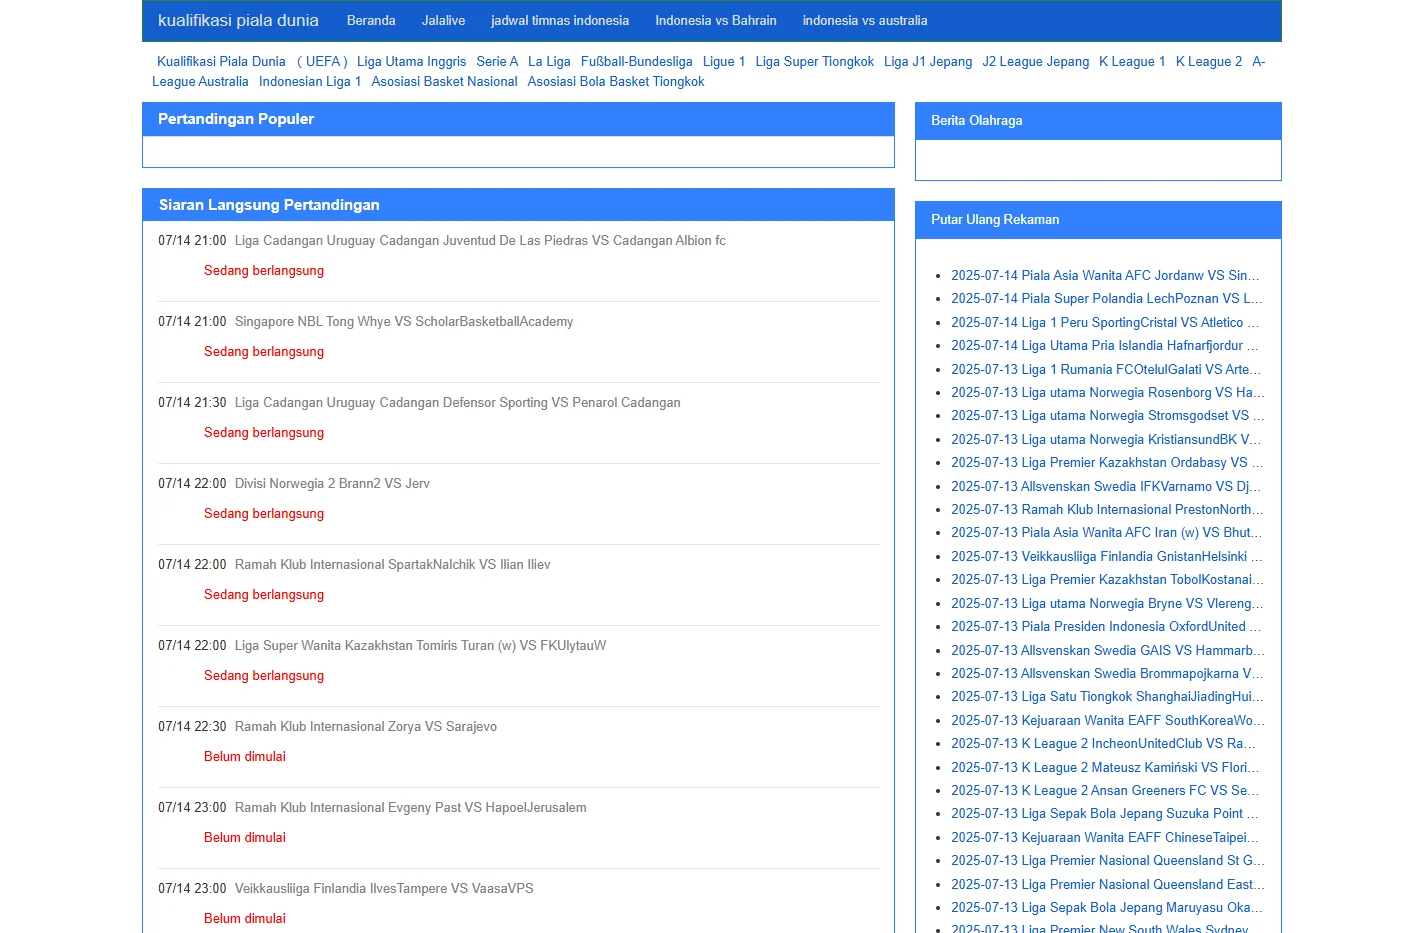
Task: Click Sedang berlangsung under Brann2 VS Jerv
Action: (x=264, y=513)
